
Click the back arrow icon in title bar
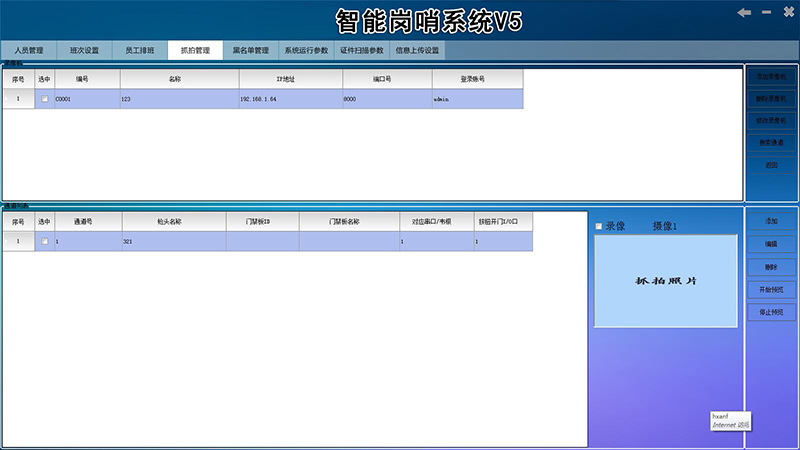(744, 12)
